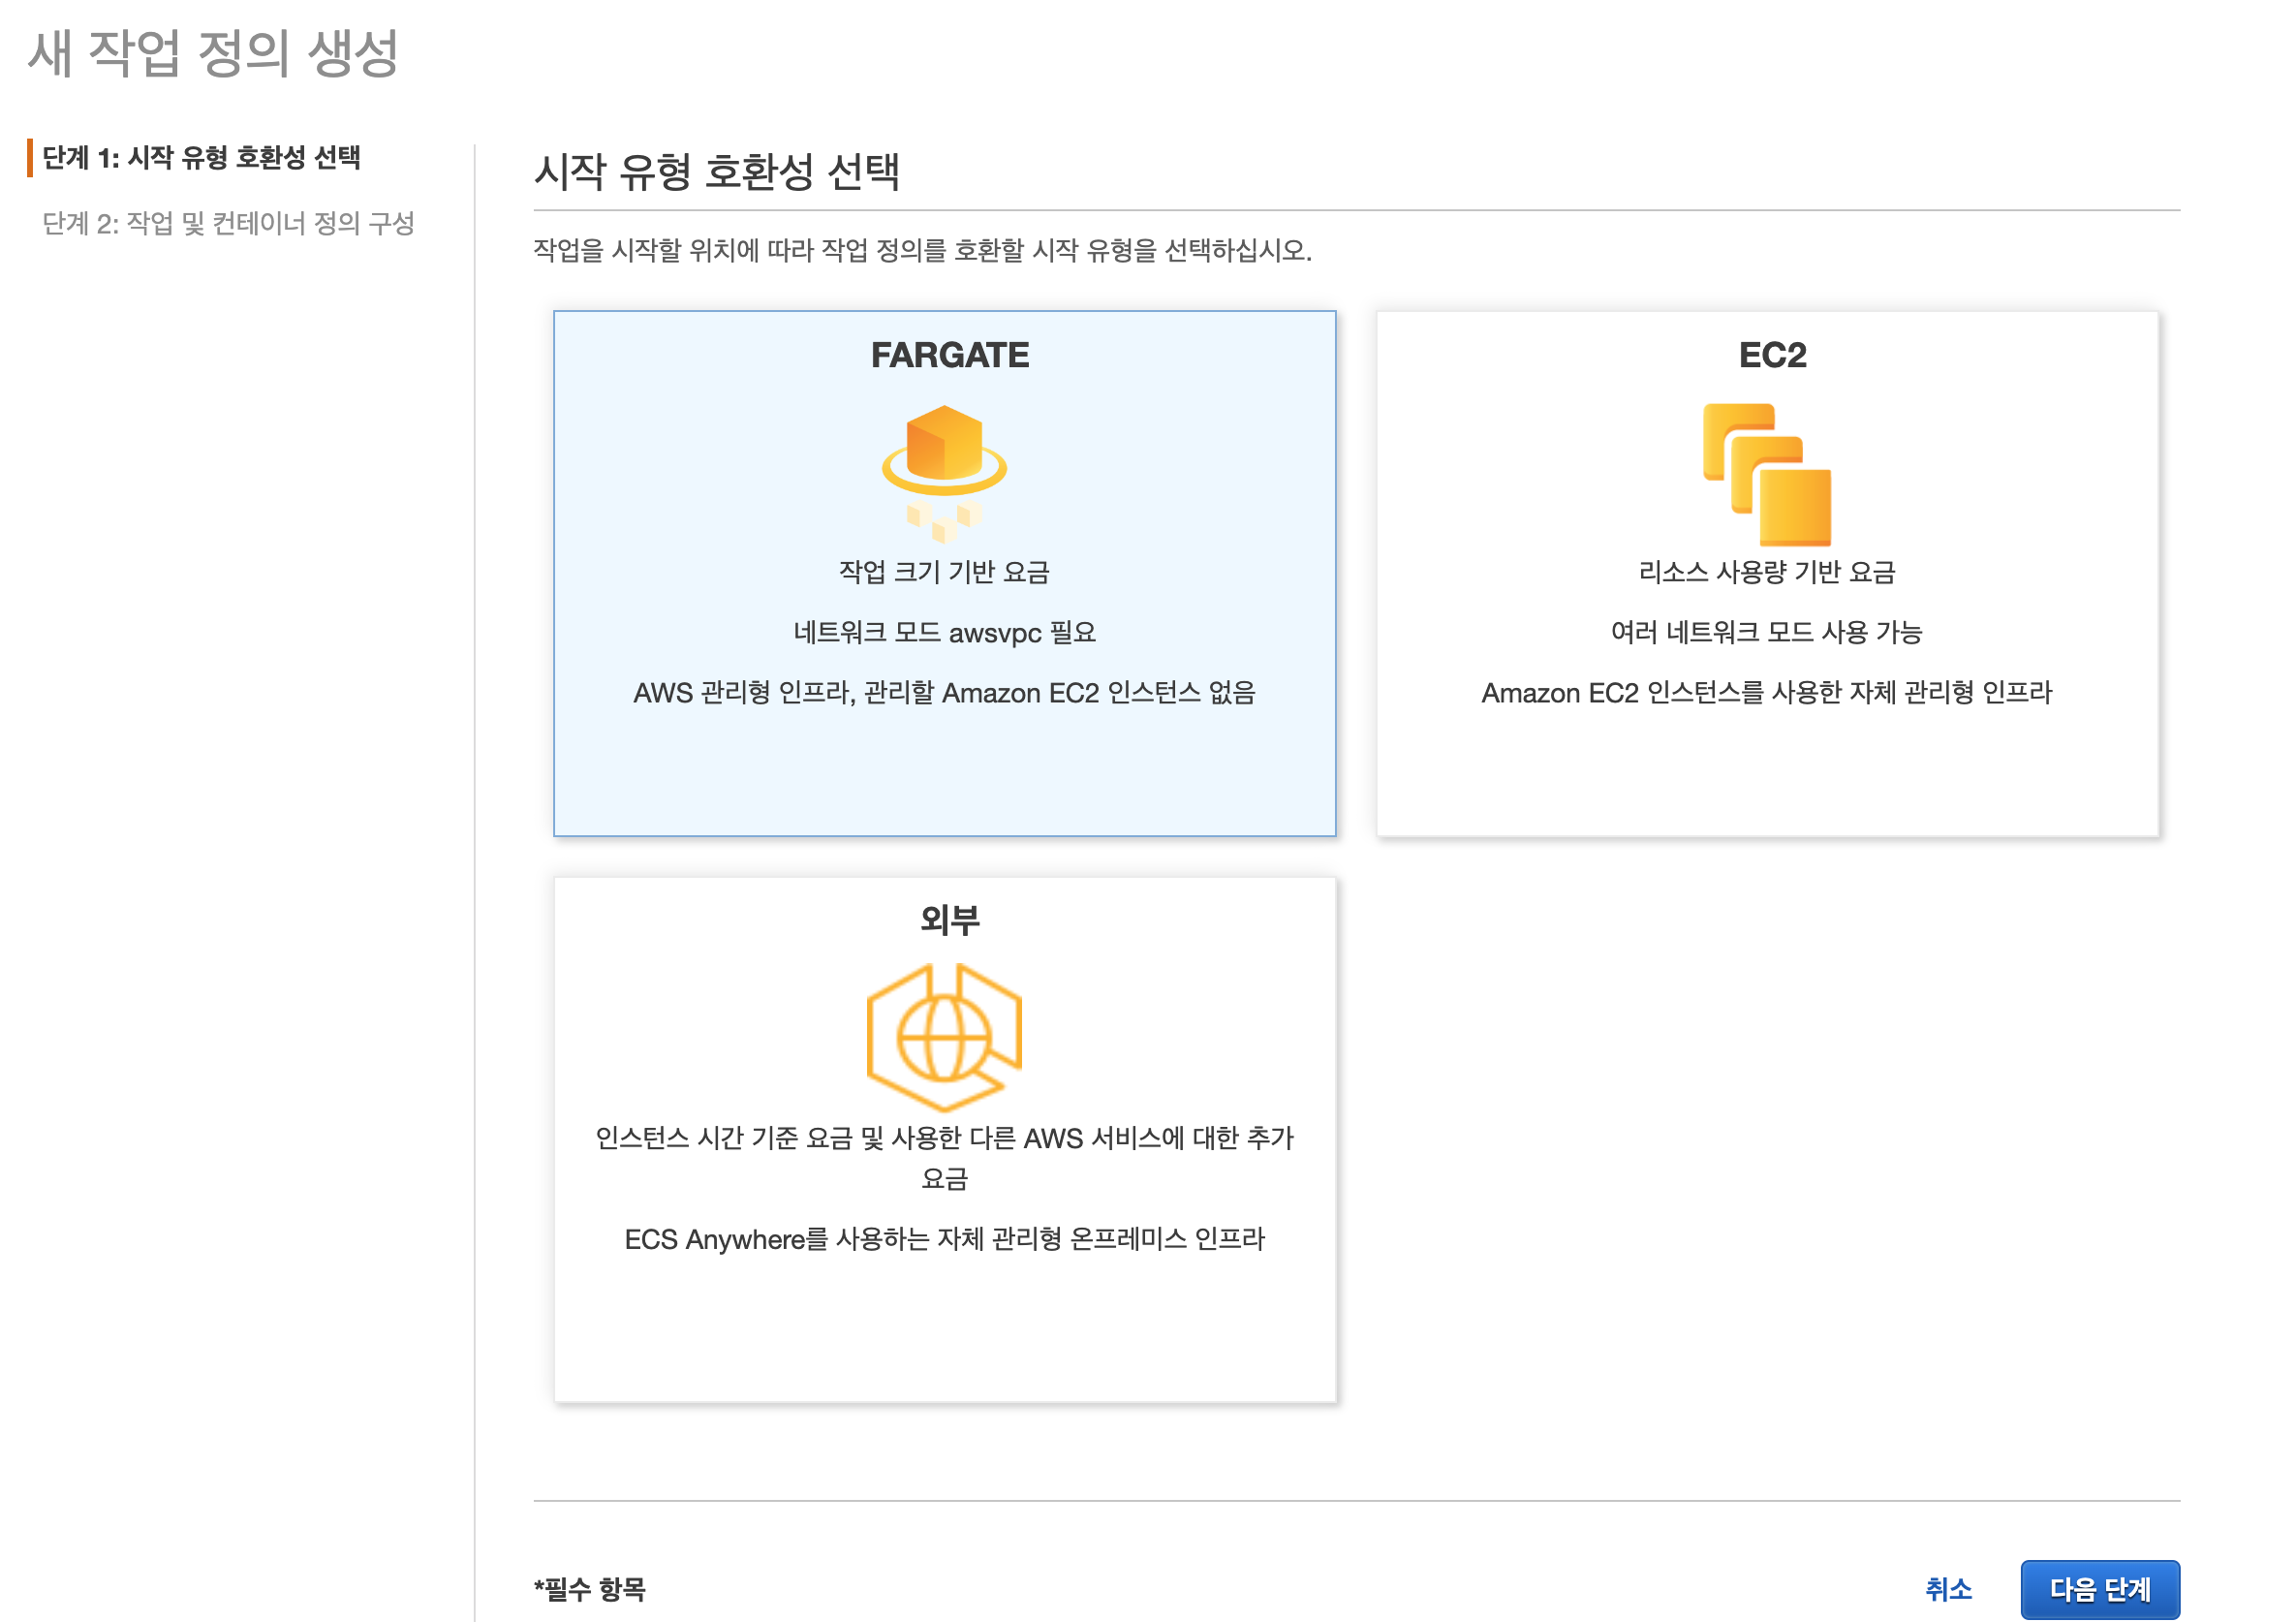This screenshot has height=1622, width=2296.
Task: Click the *필수 항목 note
Action: click(590, 1588)
